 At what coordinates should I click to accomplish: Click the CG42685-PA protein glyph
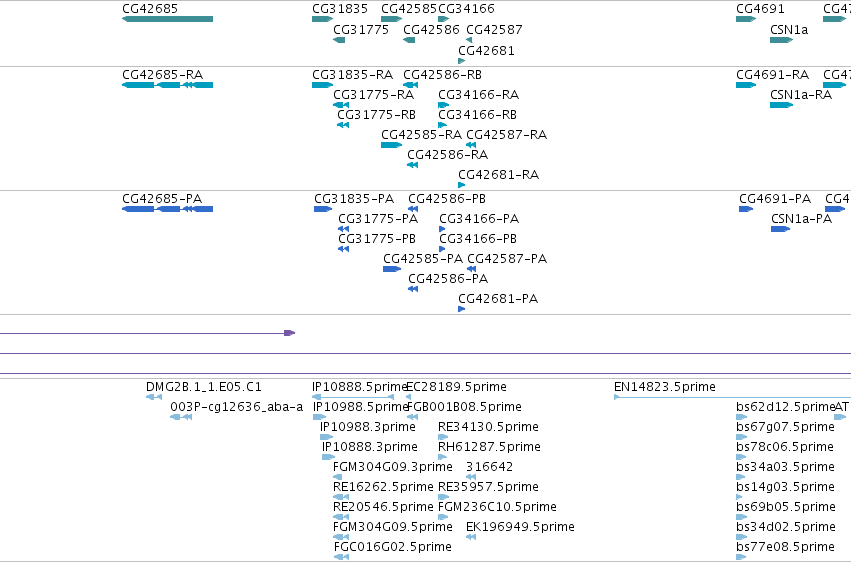coord(168,209)
